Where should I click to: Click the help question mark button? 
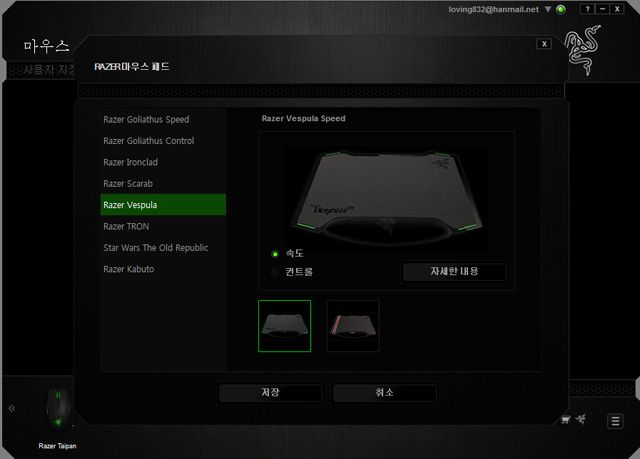pos(588,9)
